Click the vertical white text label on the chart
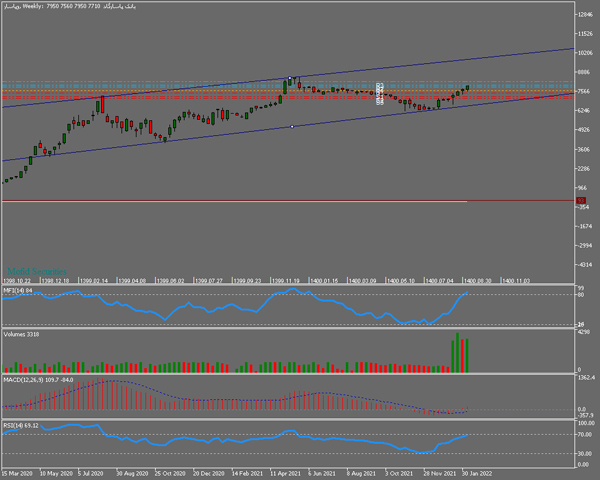600x480 pixels. pyautogui.click(x=380, y=92)
